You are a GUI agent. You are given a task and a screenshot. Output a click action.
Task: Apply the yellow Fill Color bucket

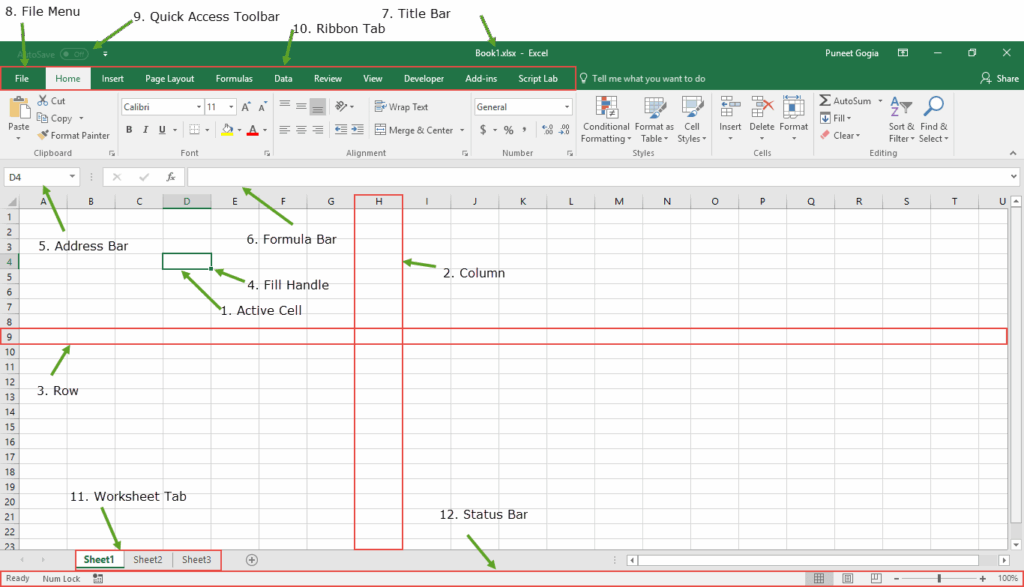click(227, 130)
